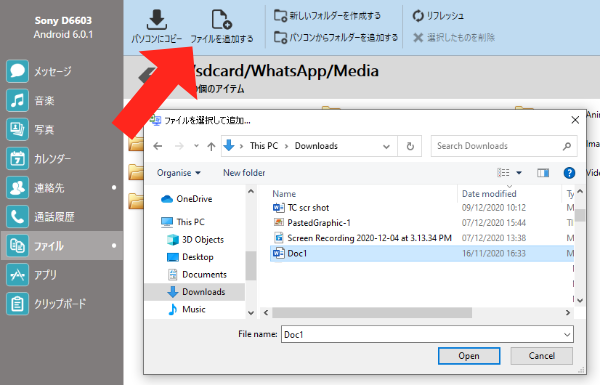Image resolution: width=600 pixels, height=385 pixels.
Task: Open Call History (通話履歴) in the sidebar
Action: 61,217
